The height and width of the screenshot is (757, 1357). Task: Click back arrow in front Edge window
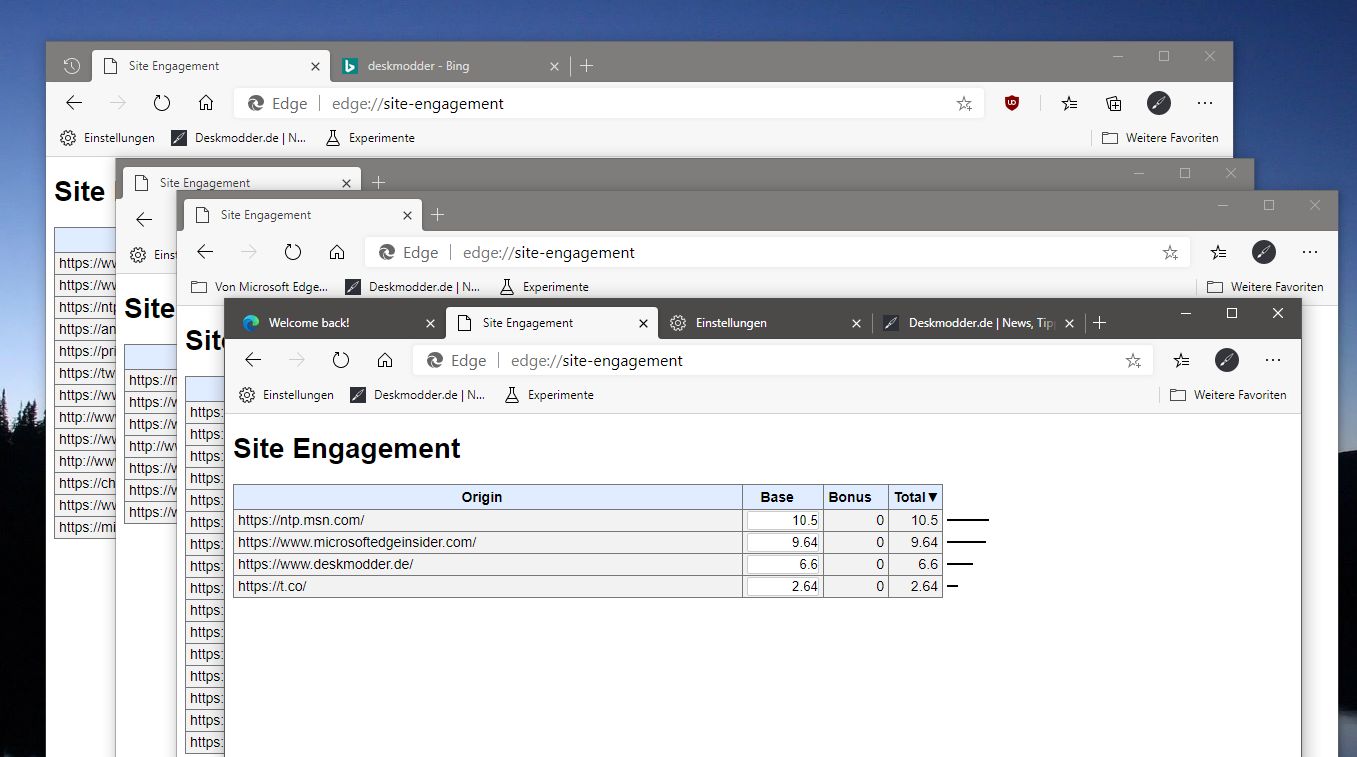tap(253, 360)
